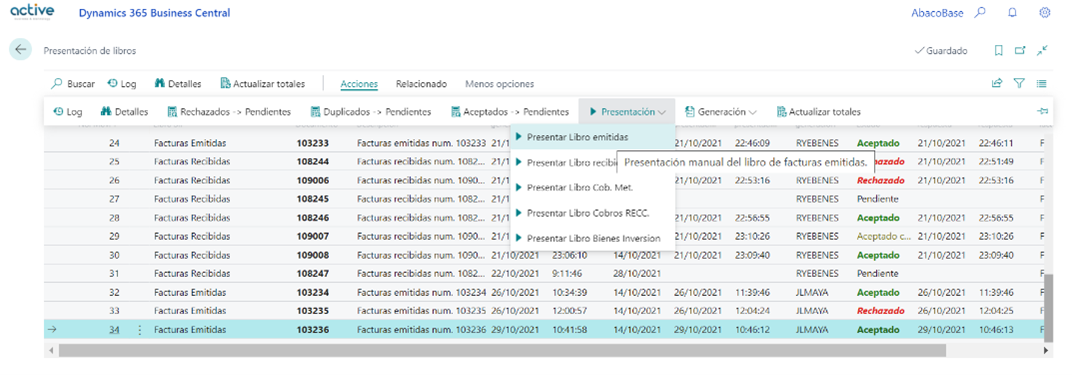Image resolution: width=1072 pixels, height=375 pixels.
Task: Open record number 34 link
Action: pyautogui.click(x=114, y=330)
